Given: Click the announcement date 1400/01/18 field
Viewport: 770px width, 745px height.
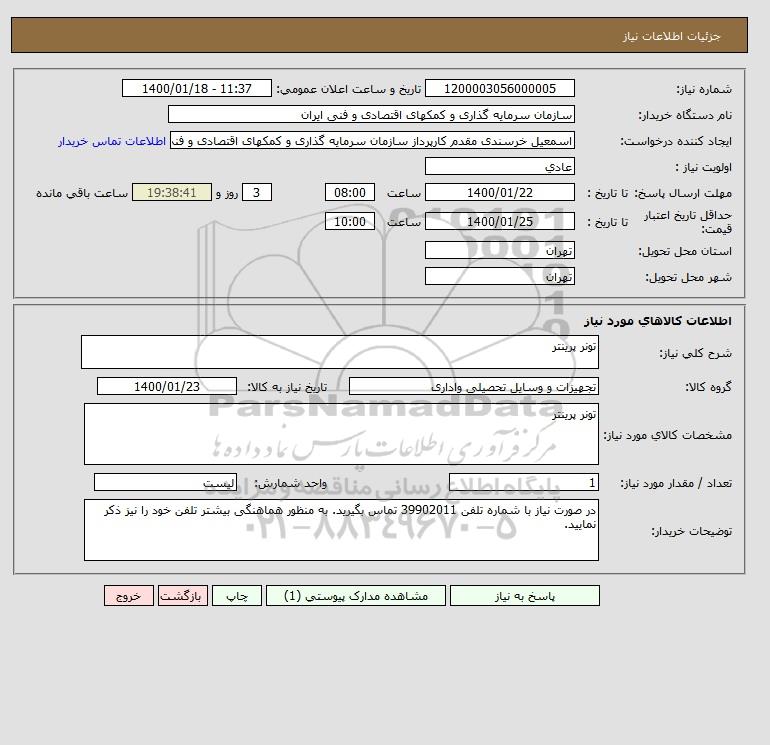Looking at the screenshot, I should click(196, 88).
